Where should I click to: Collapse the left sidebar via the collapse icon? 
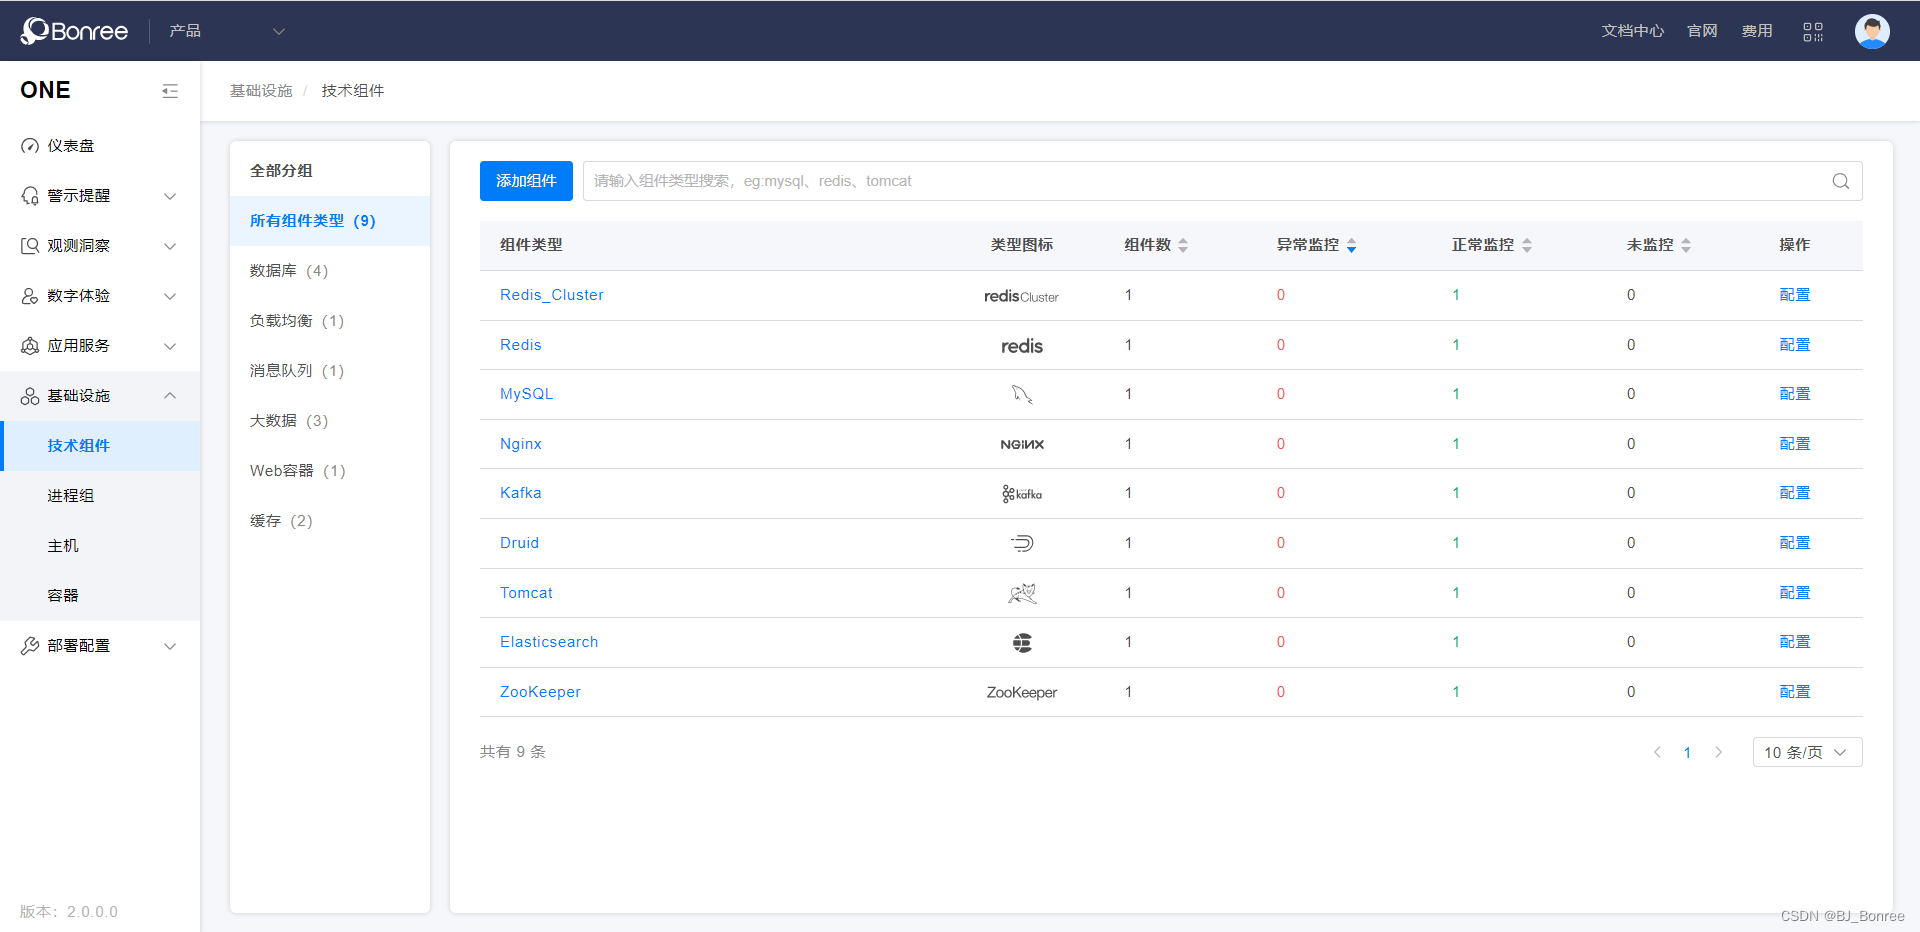(x=170, y=90)
